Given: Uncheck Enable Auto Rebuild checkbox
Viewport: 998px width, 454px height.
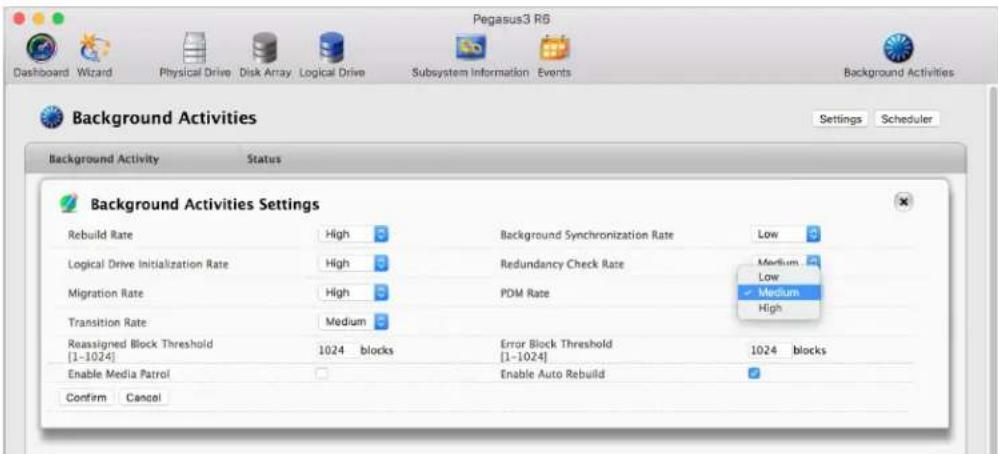Looking at the screenshot, I should 754,374.
